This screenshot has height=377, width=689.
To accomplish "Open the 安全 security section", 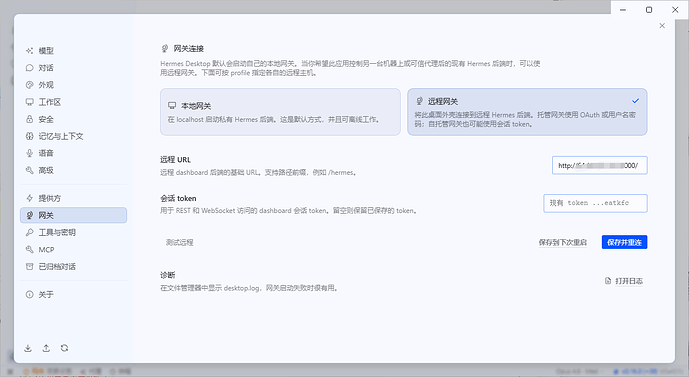I will tap(73, 119).
